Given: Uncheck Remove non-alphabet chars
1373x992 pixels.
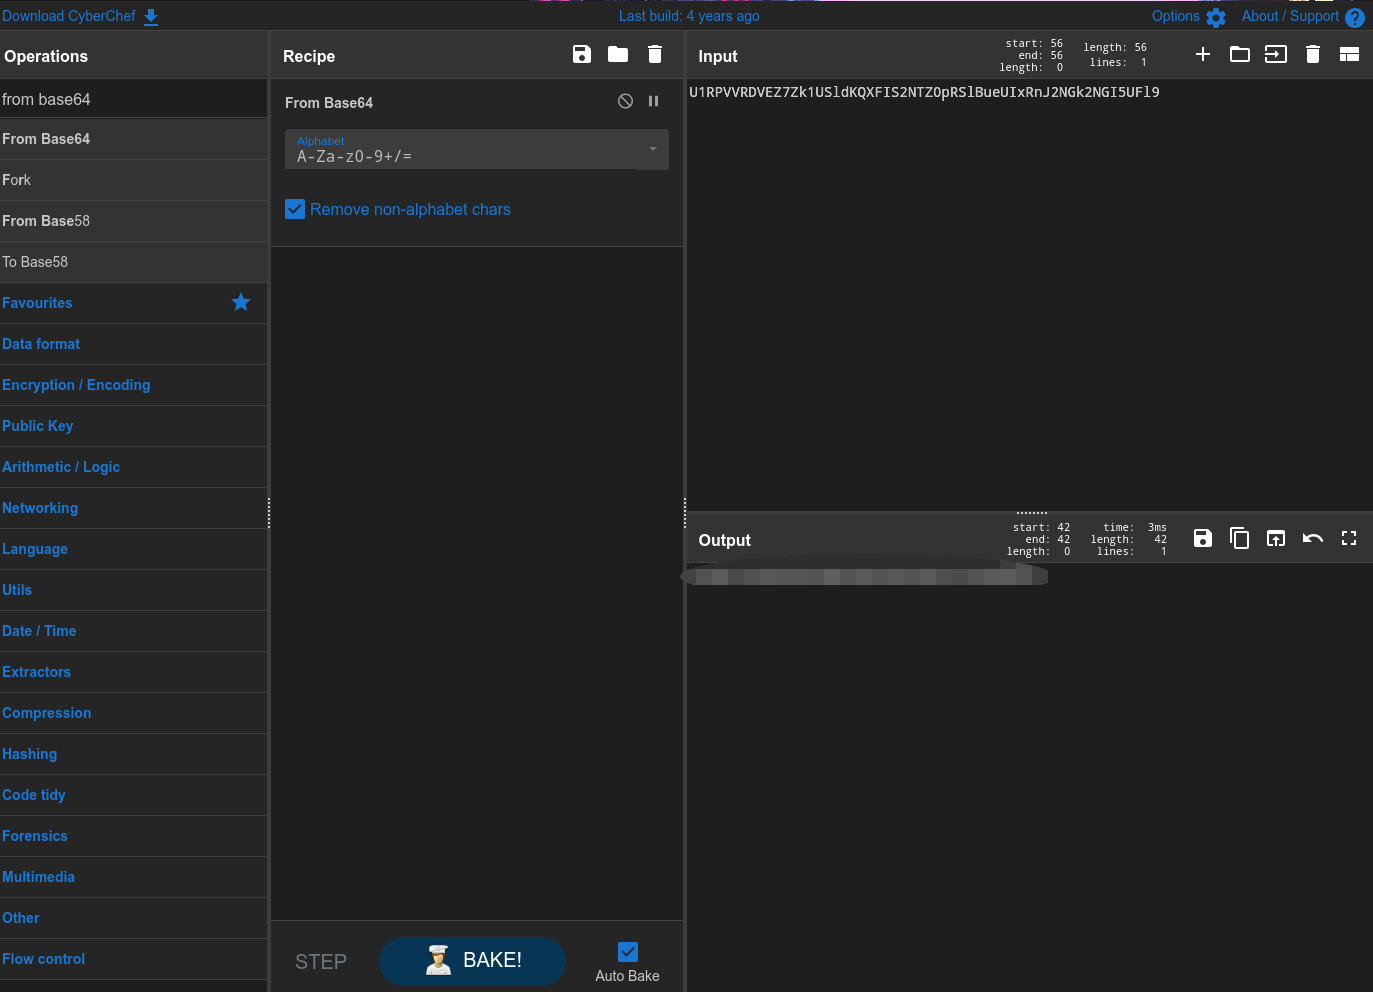Looking at the screenshot, I should tap(295, 209).
